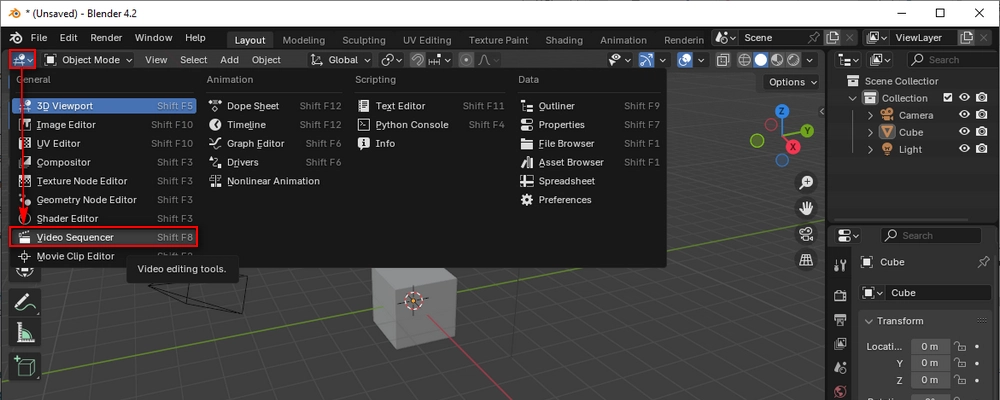1000x400 pixels.
Task: Toggle proportional editing button
Action: (466, 60)
